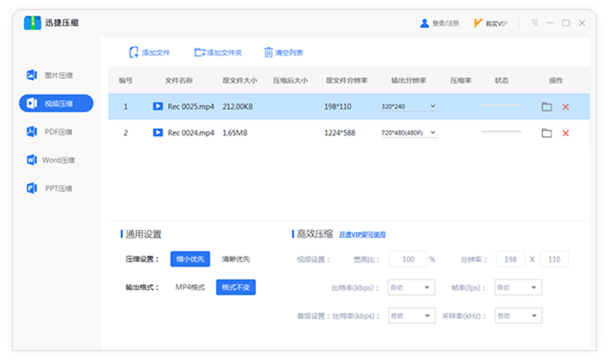Click 文件名称 column header
Viewport: 610px width, 360px height.
(x=179, y=81)
